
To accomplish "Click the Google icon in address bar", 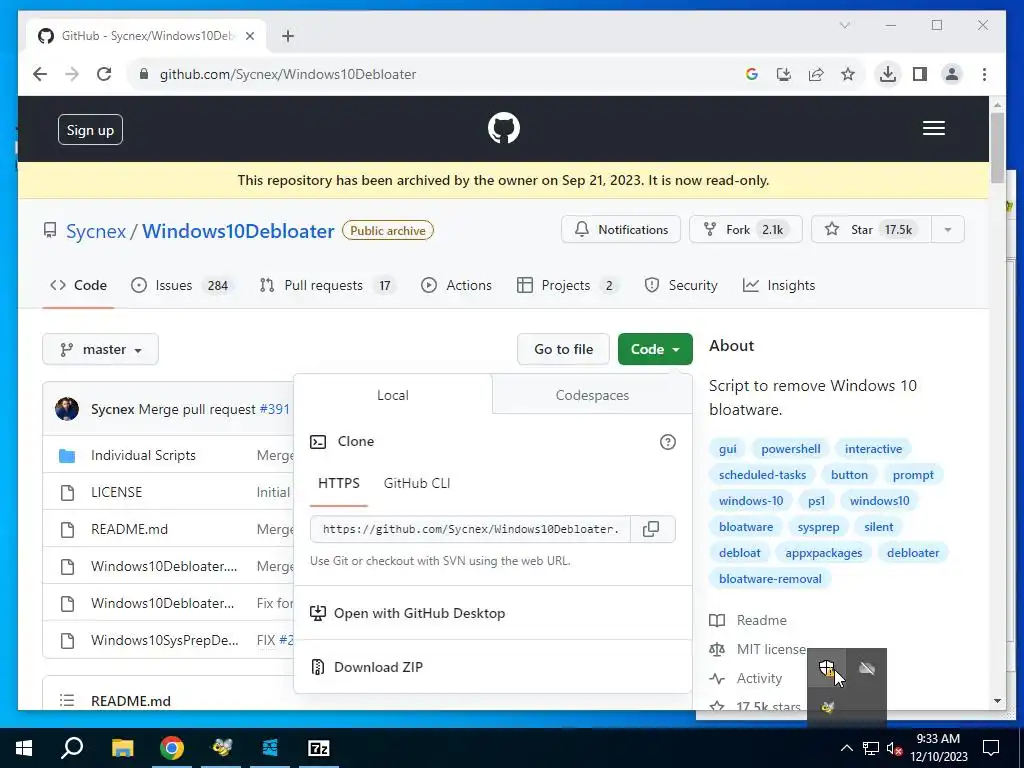I will (752, 74).
